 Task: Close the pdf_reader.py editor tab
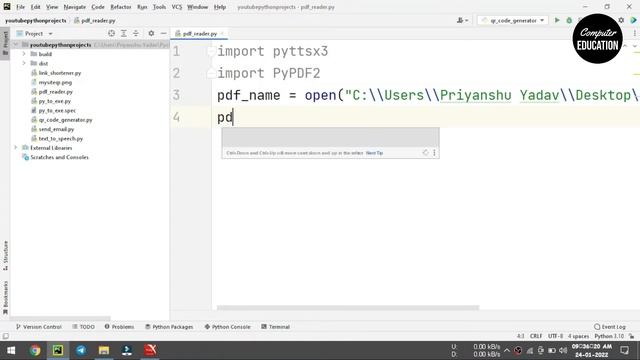click(x=222, y=33)
